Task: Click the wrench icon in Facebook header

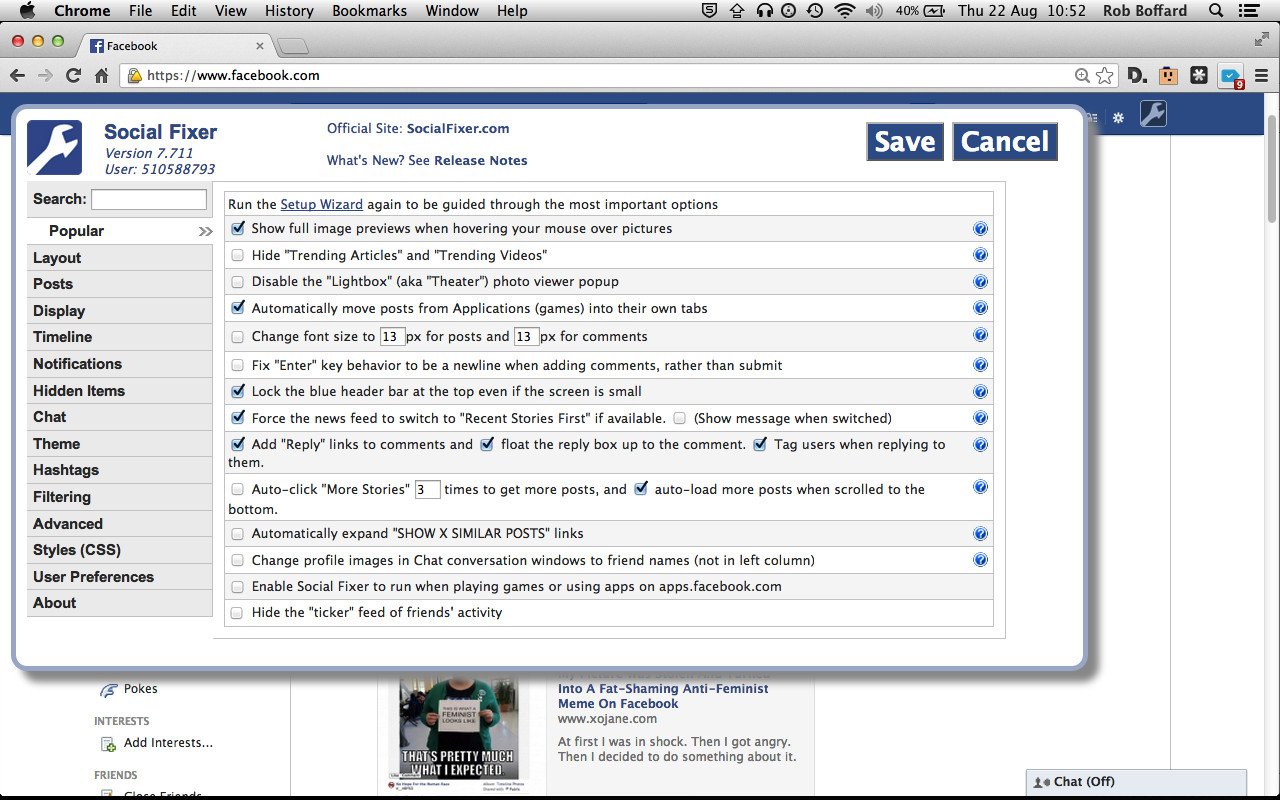Action: [1153, 114]
